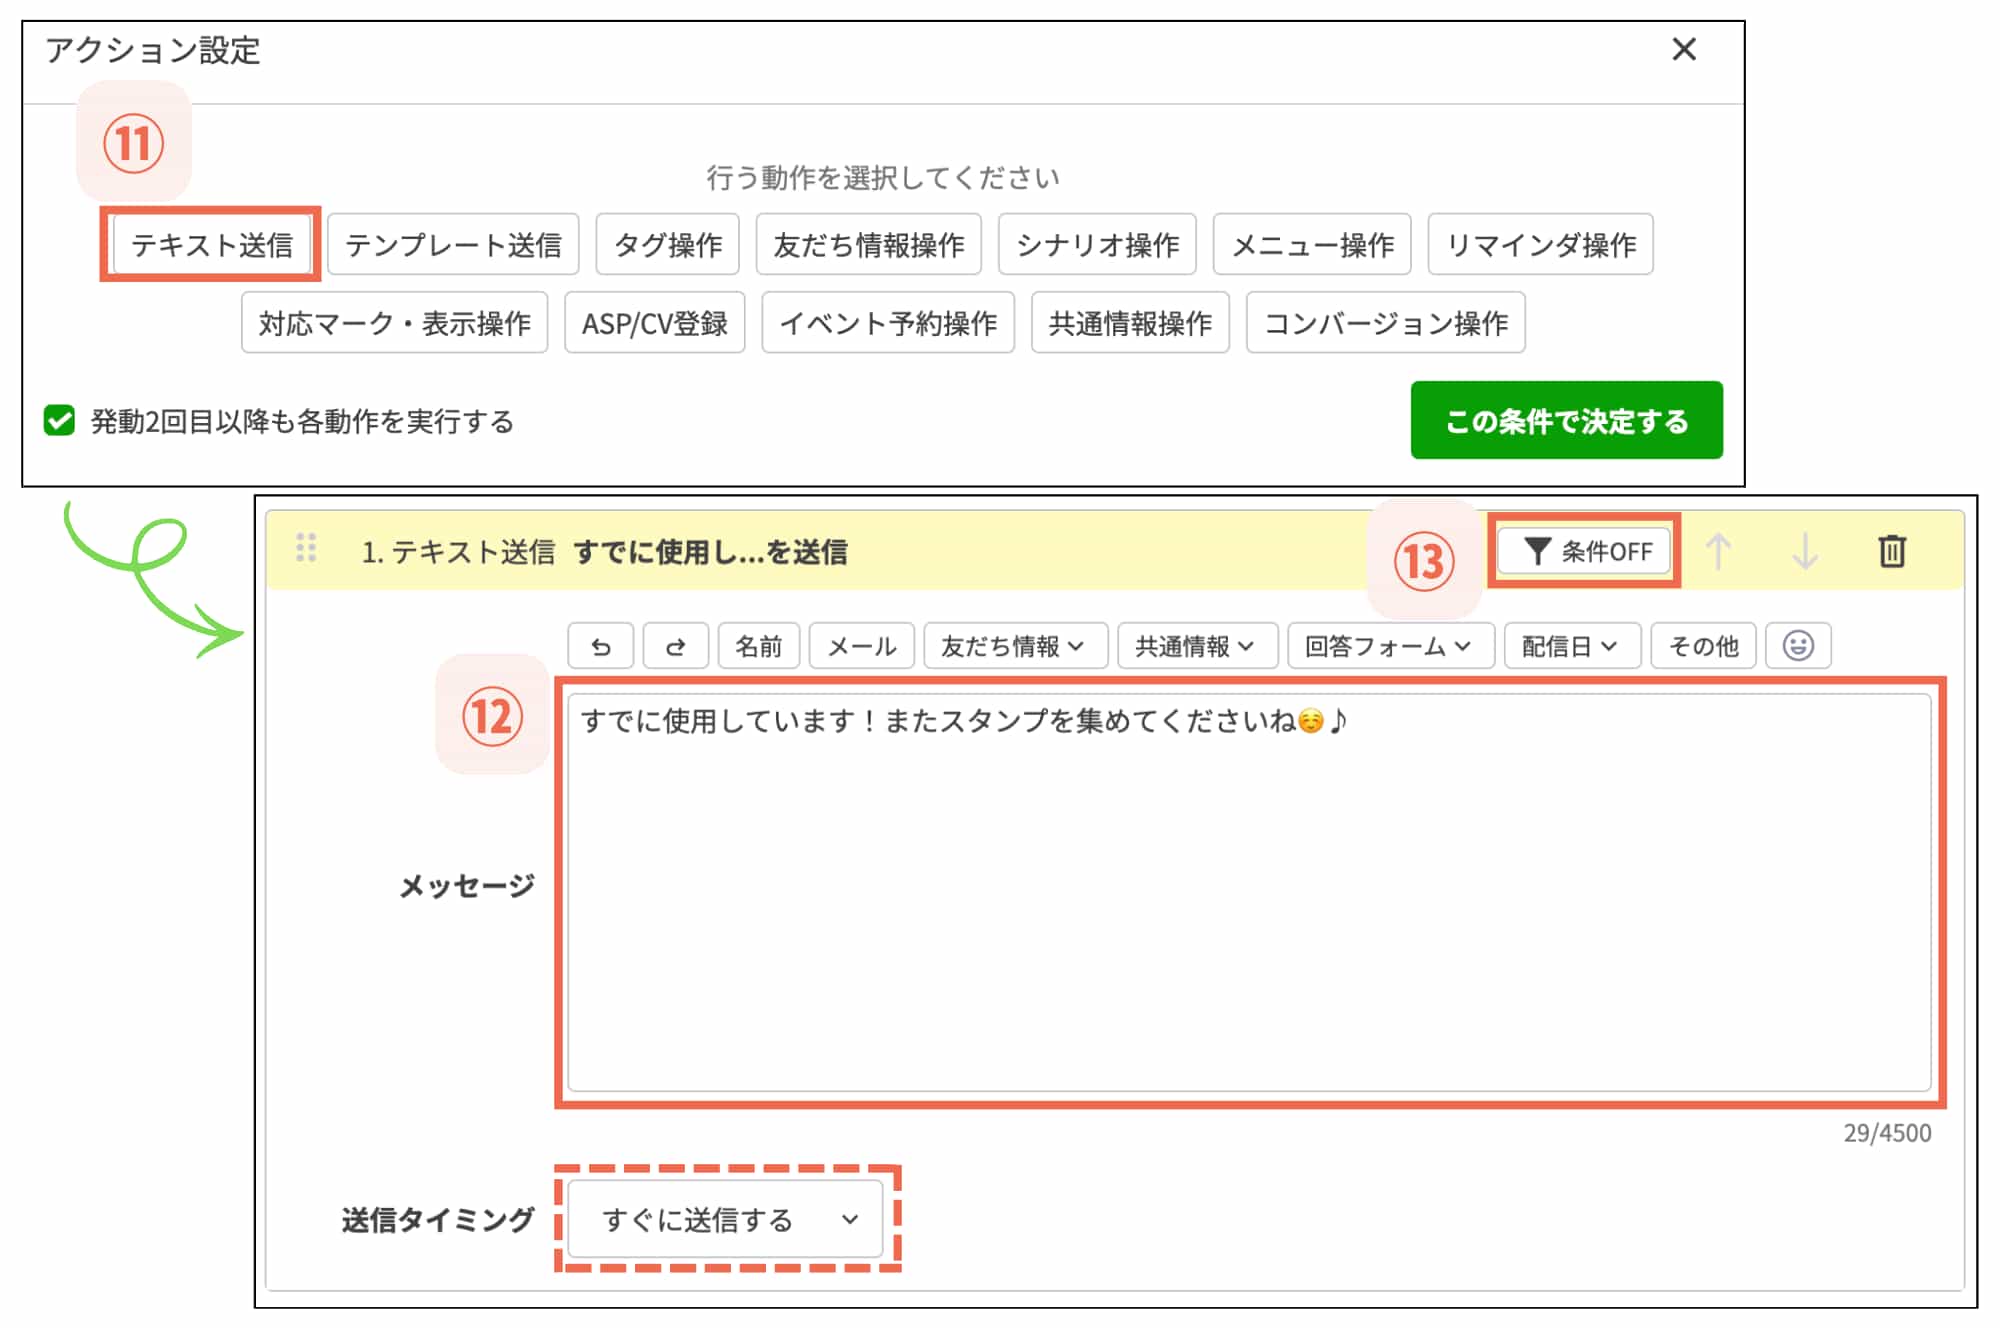Click the redo icon in message toolbar
This screenshot has width=2000, height=1328.
[675, 645]
